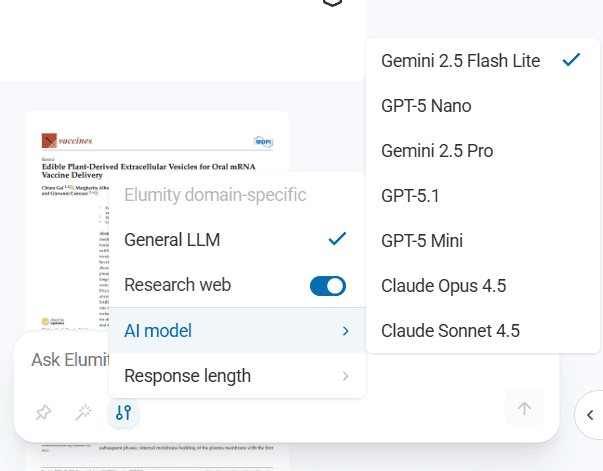The width and height of the screenshot is (603, 471).
Task: Choose Elumity domain-specific mode
Action: click(215, 195)
